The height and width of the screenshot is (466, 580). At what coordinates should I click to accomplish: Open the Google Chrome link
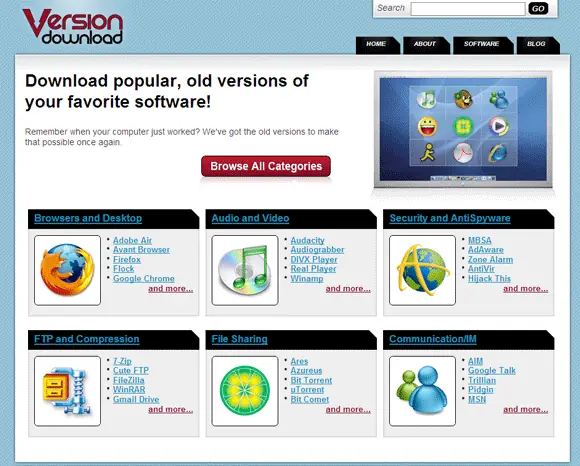(x=144, y=278)
